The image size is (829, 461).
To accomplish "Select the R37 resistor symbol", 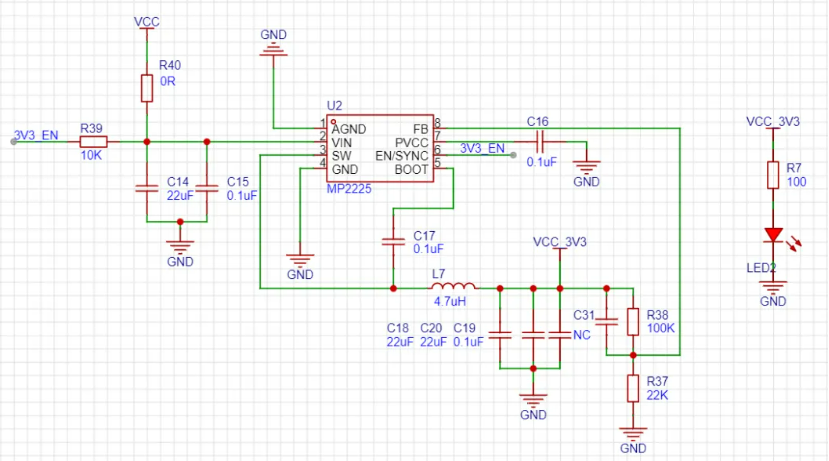I will coord(632,387).
